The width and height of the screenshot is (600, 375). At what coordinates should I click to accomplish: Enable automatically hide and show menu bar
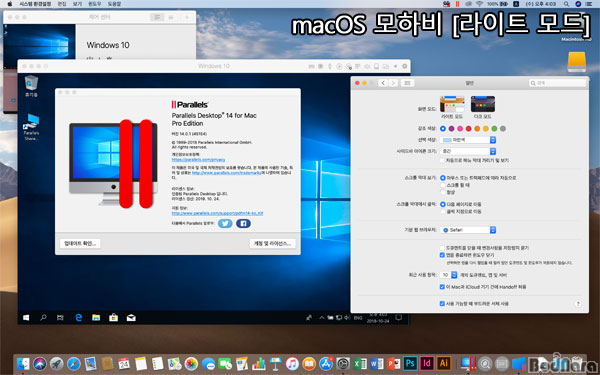(442, 161)
